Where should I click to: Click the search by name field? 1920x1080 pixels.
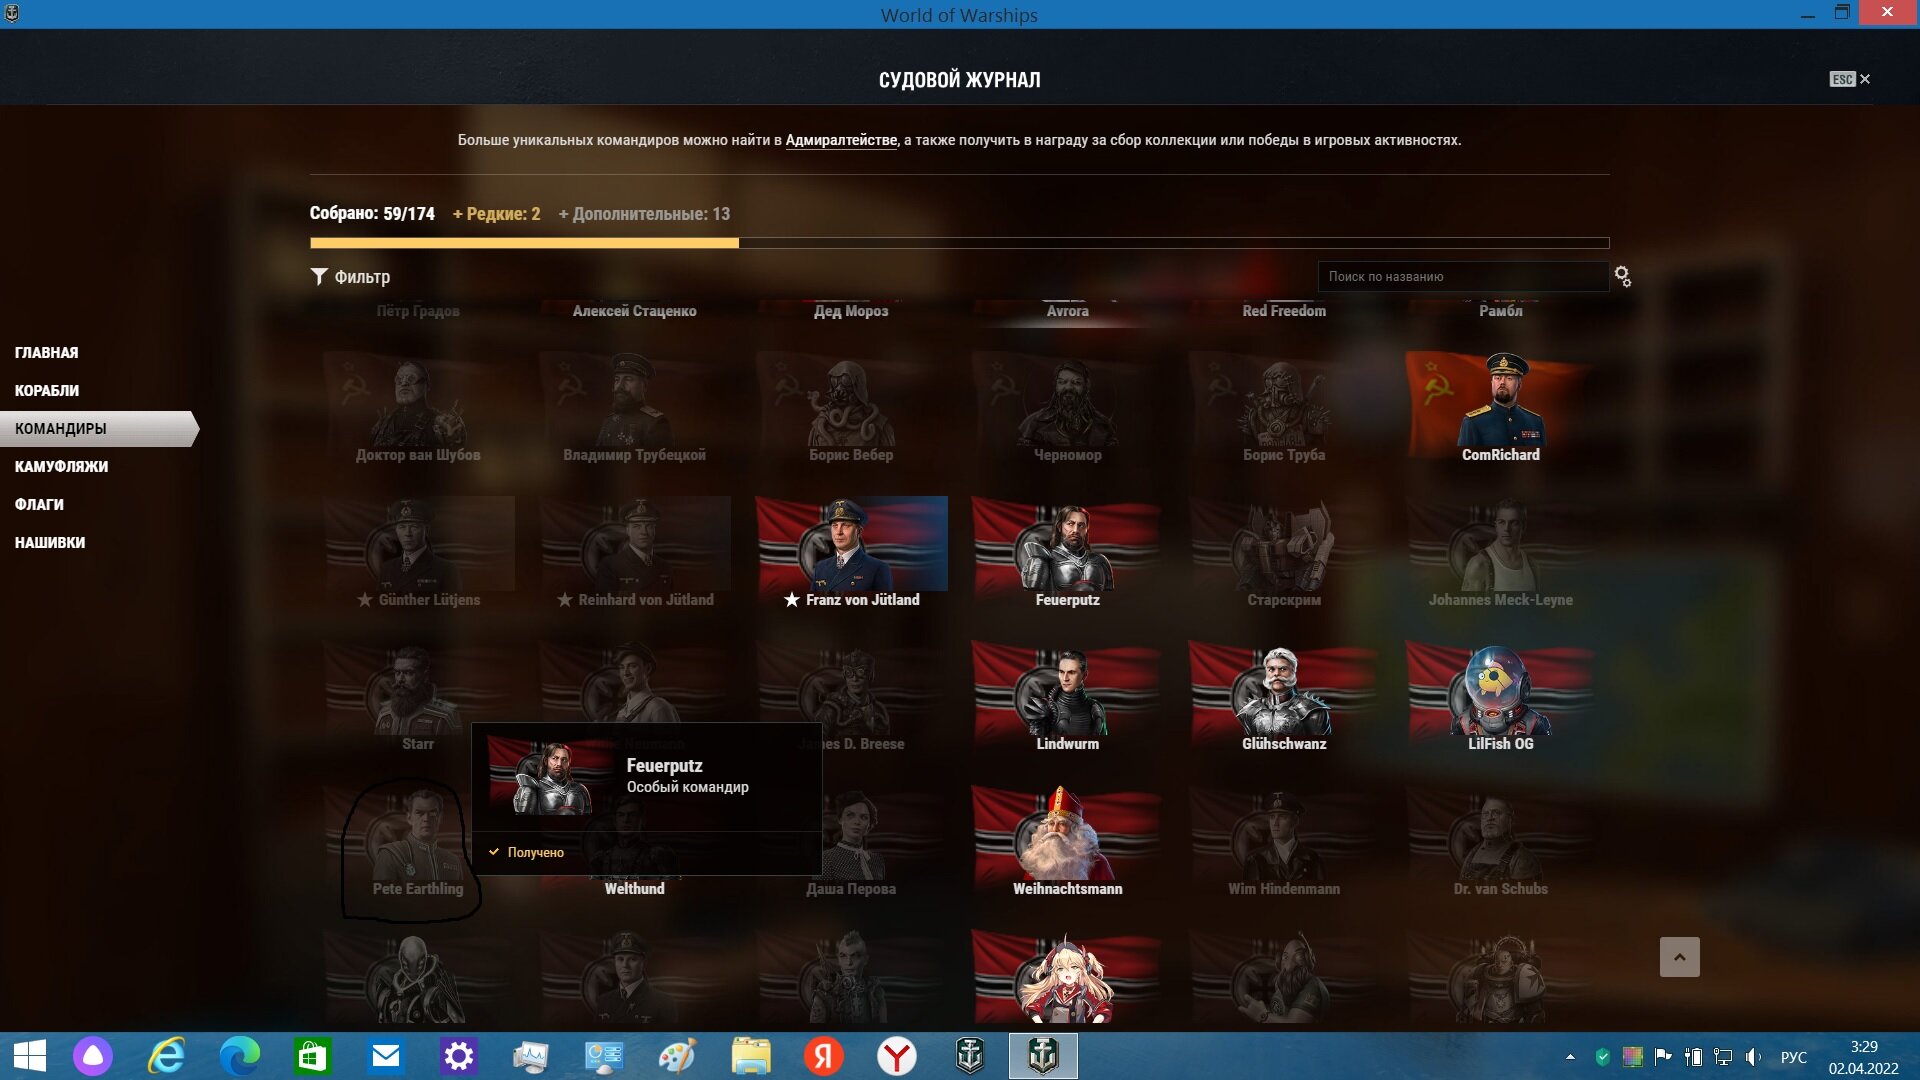tap(1463, 276)
